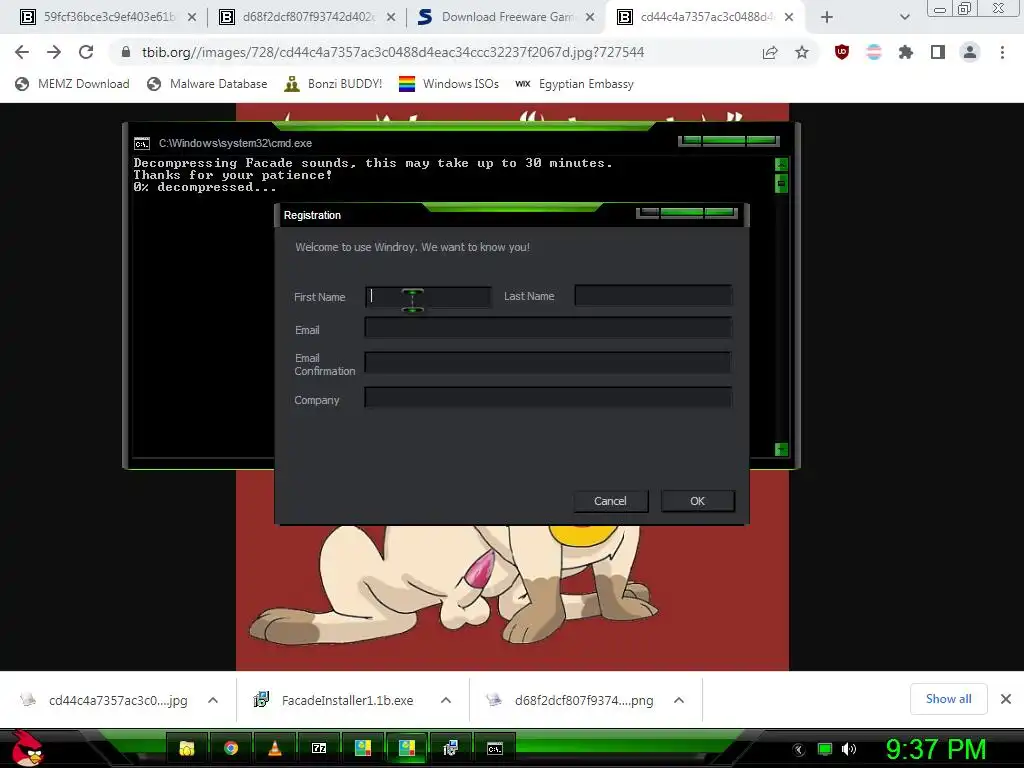Close the 59fcf36bce3c9ef403e61b tab
Viewport: 1024px width, 768px height.
[x=192, y=18]
